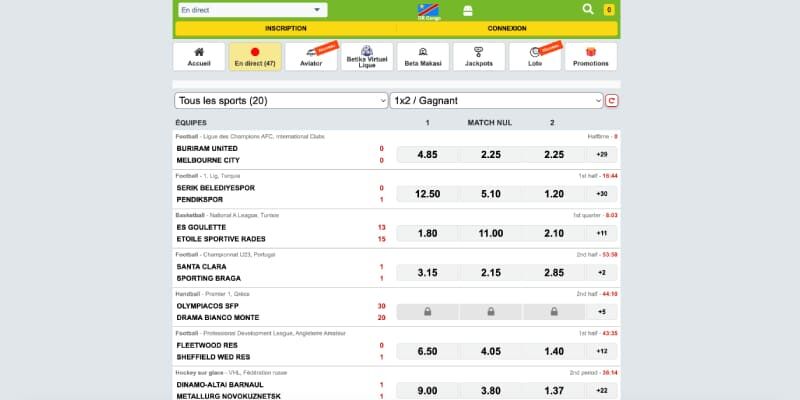Select 2.10 odds for Etoile Sportive Rades

[554, 233]
